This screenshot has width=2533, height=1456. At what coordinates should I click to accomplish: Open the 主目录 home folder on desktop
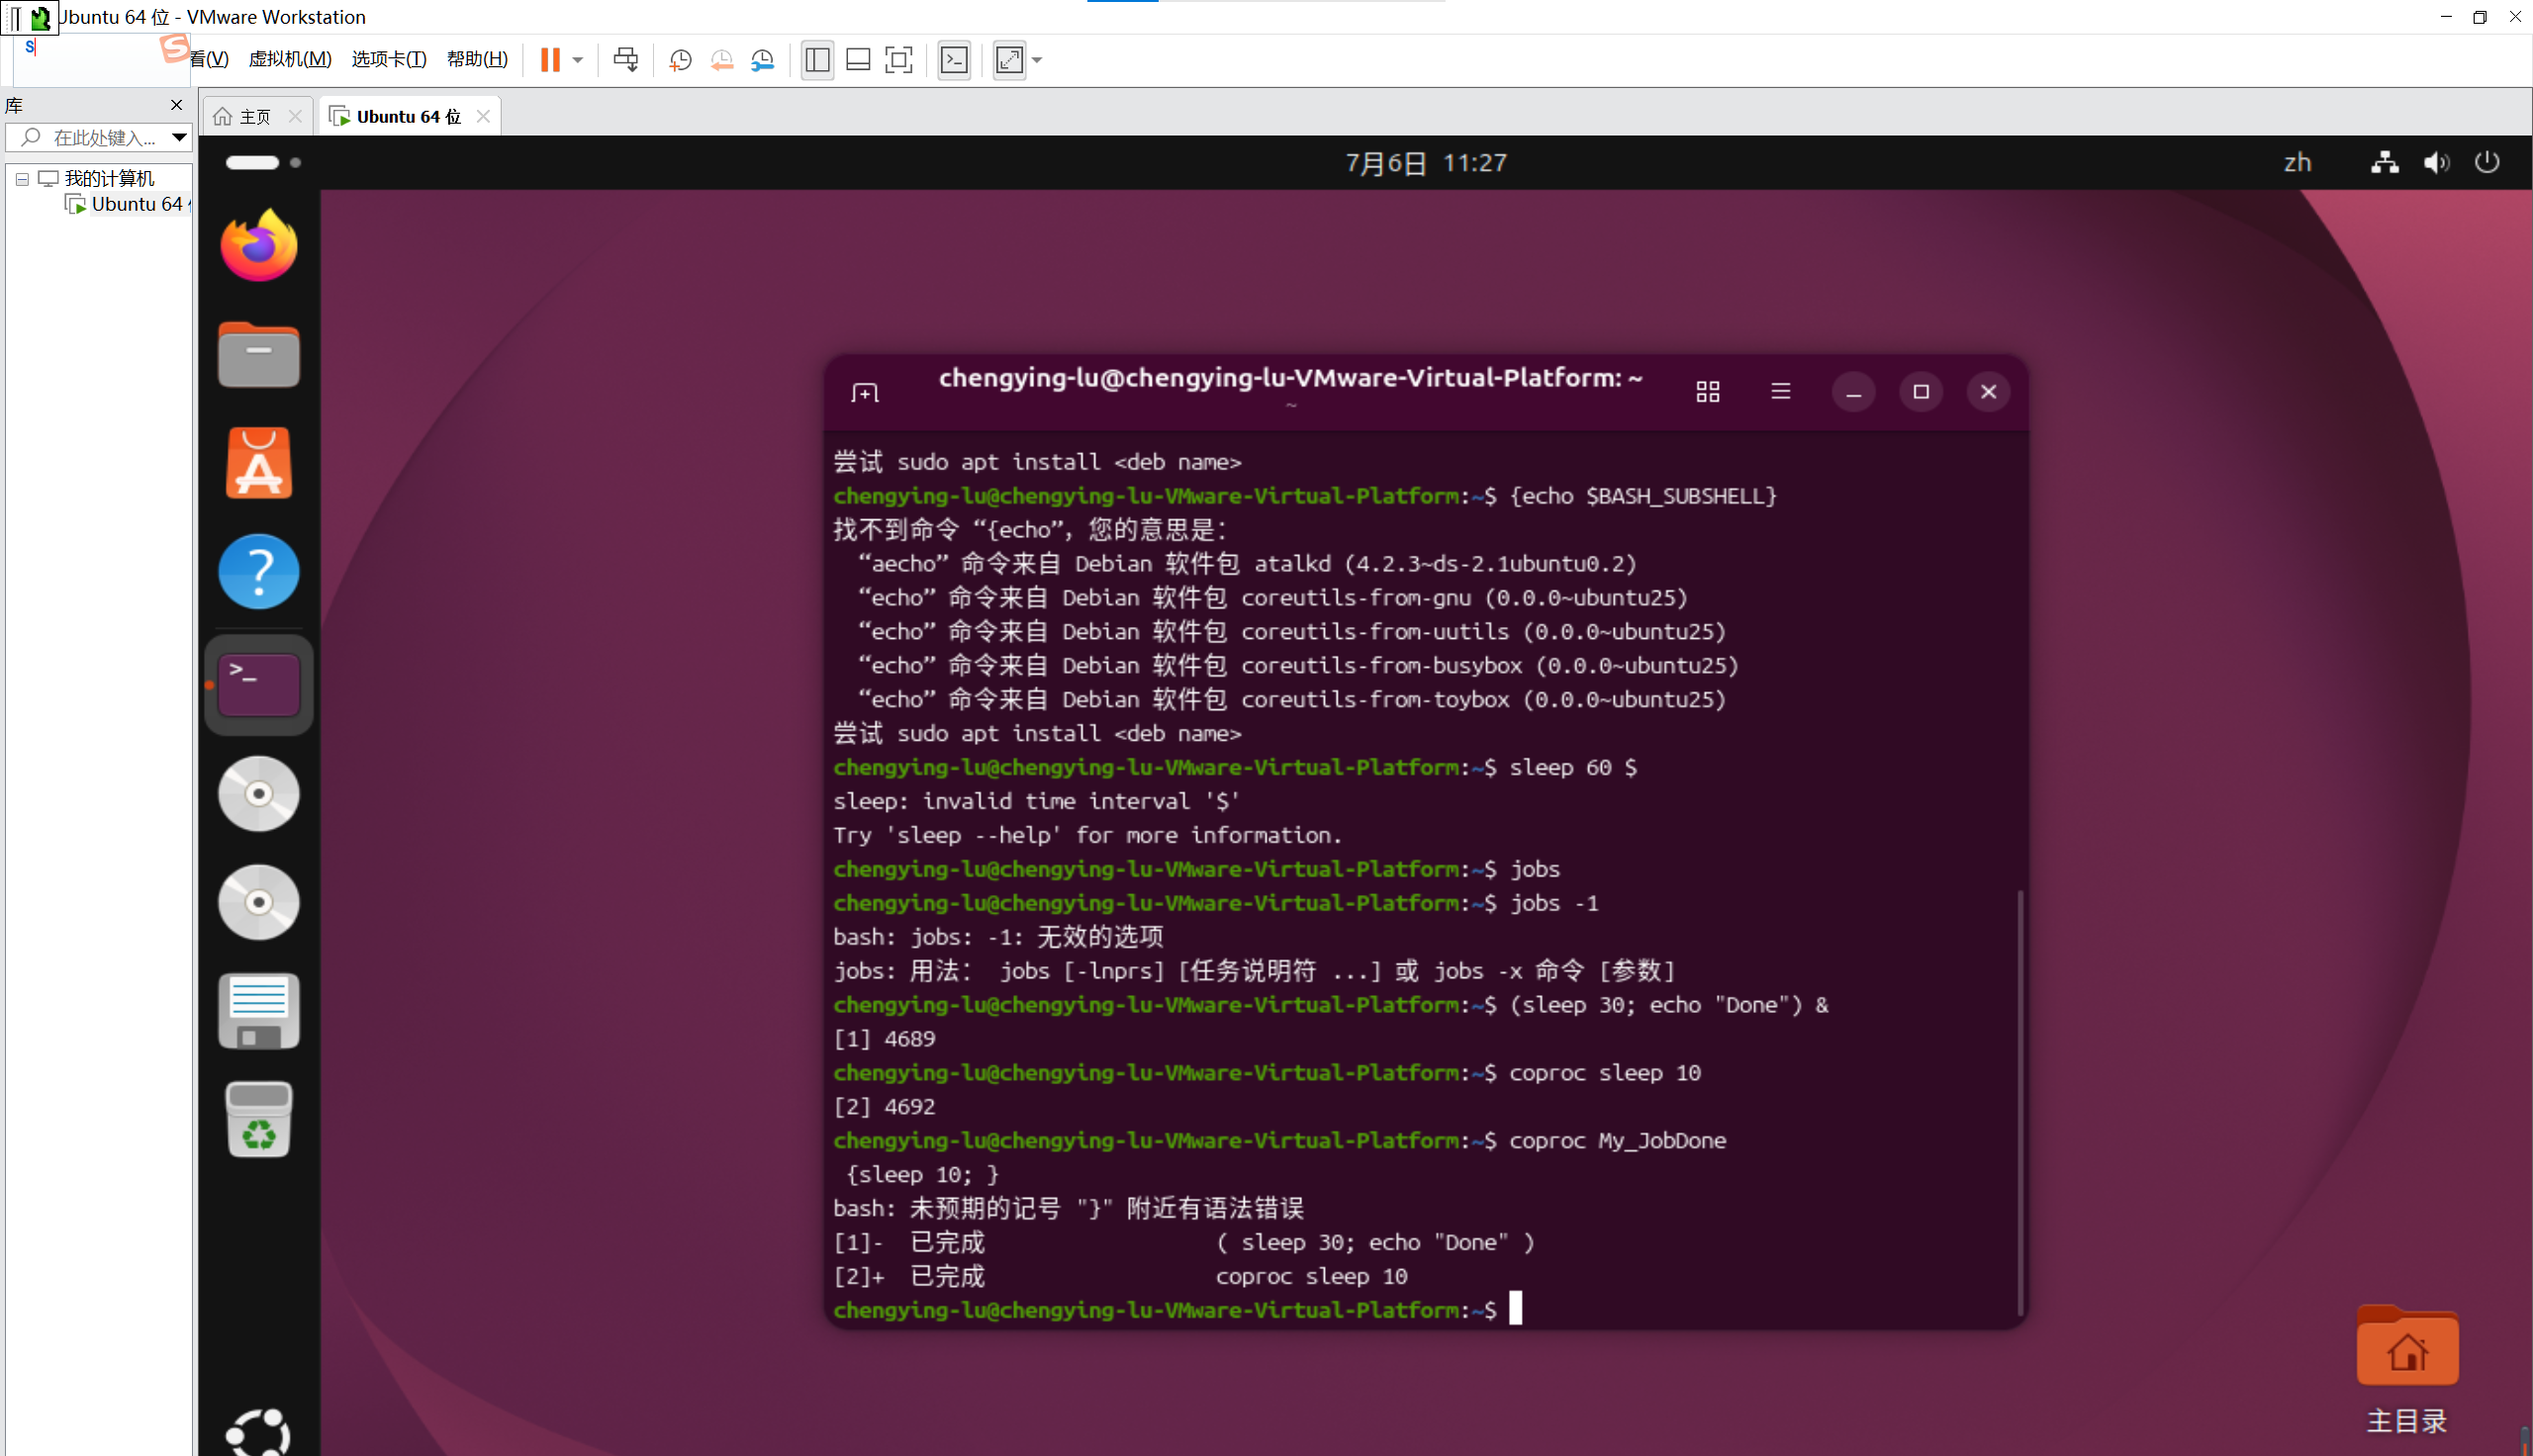(2407, 1372)
